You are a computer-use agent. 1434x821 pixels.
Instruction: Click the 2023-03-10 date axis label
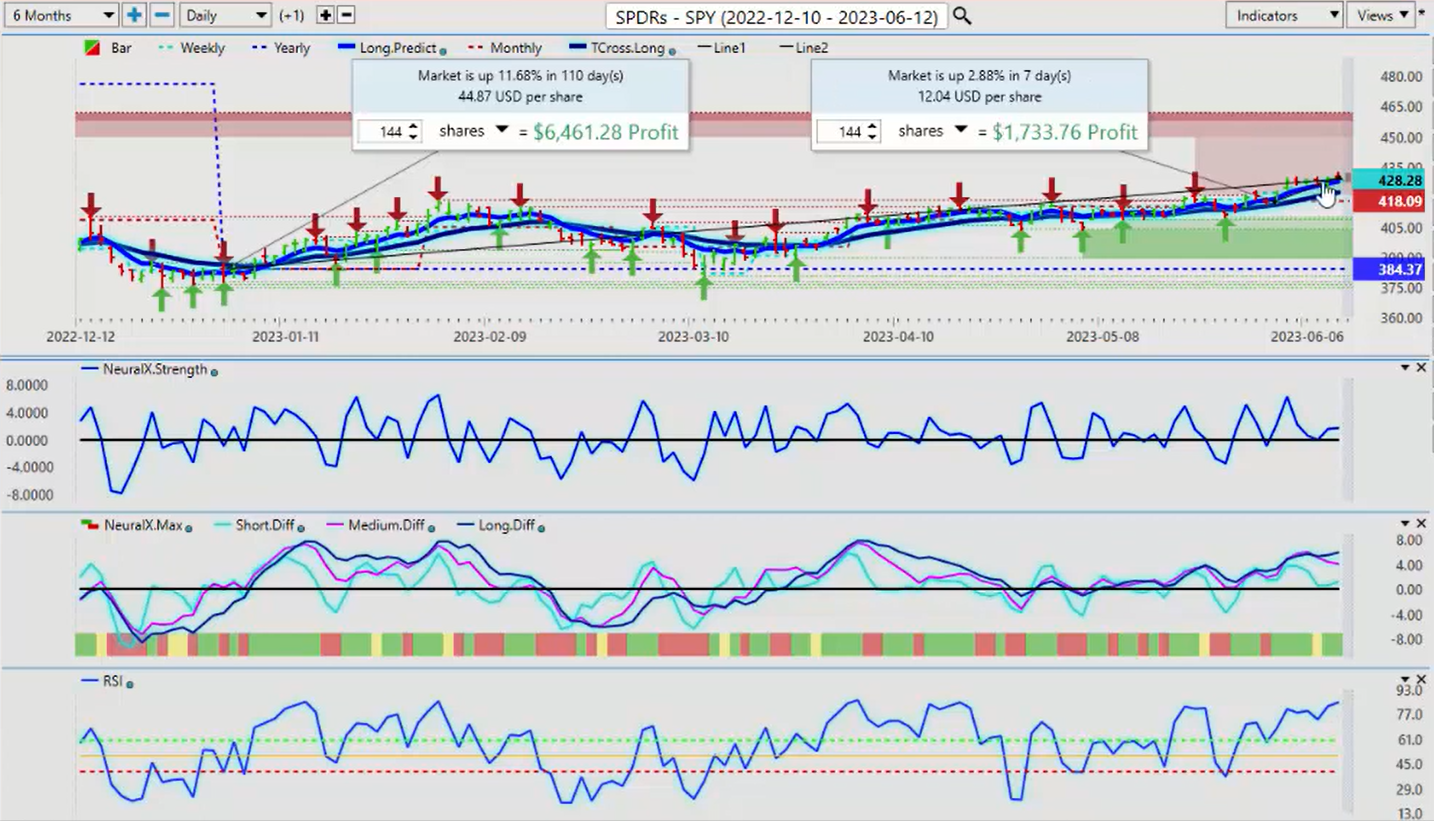click(x=694, y=337)
